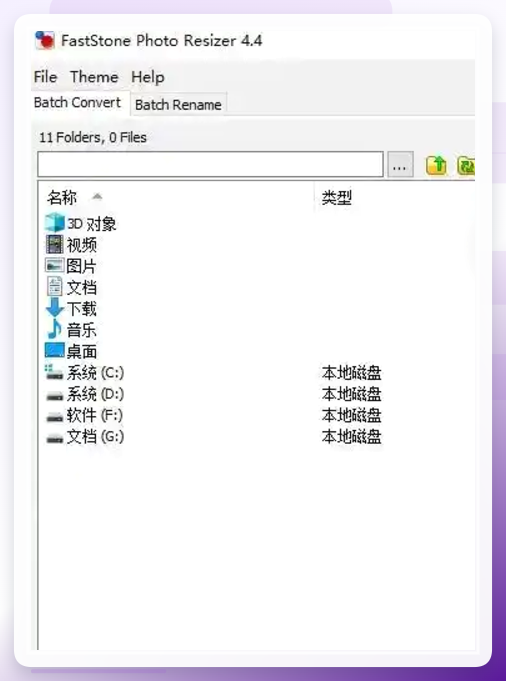Select the 文档 document icon
506x681 pixels.
pyautogui.click(x=55, y=287)
